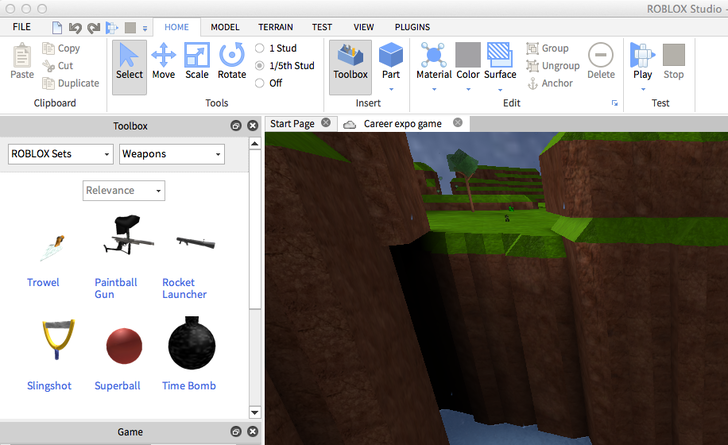Viewport: 728px width, 445px height.
Task: Close the Career expo game tab
Action: tap(458, 122)
